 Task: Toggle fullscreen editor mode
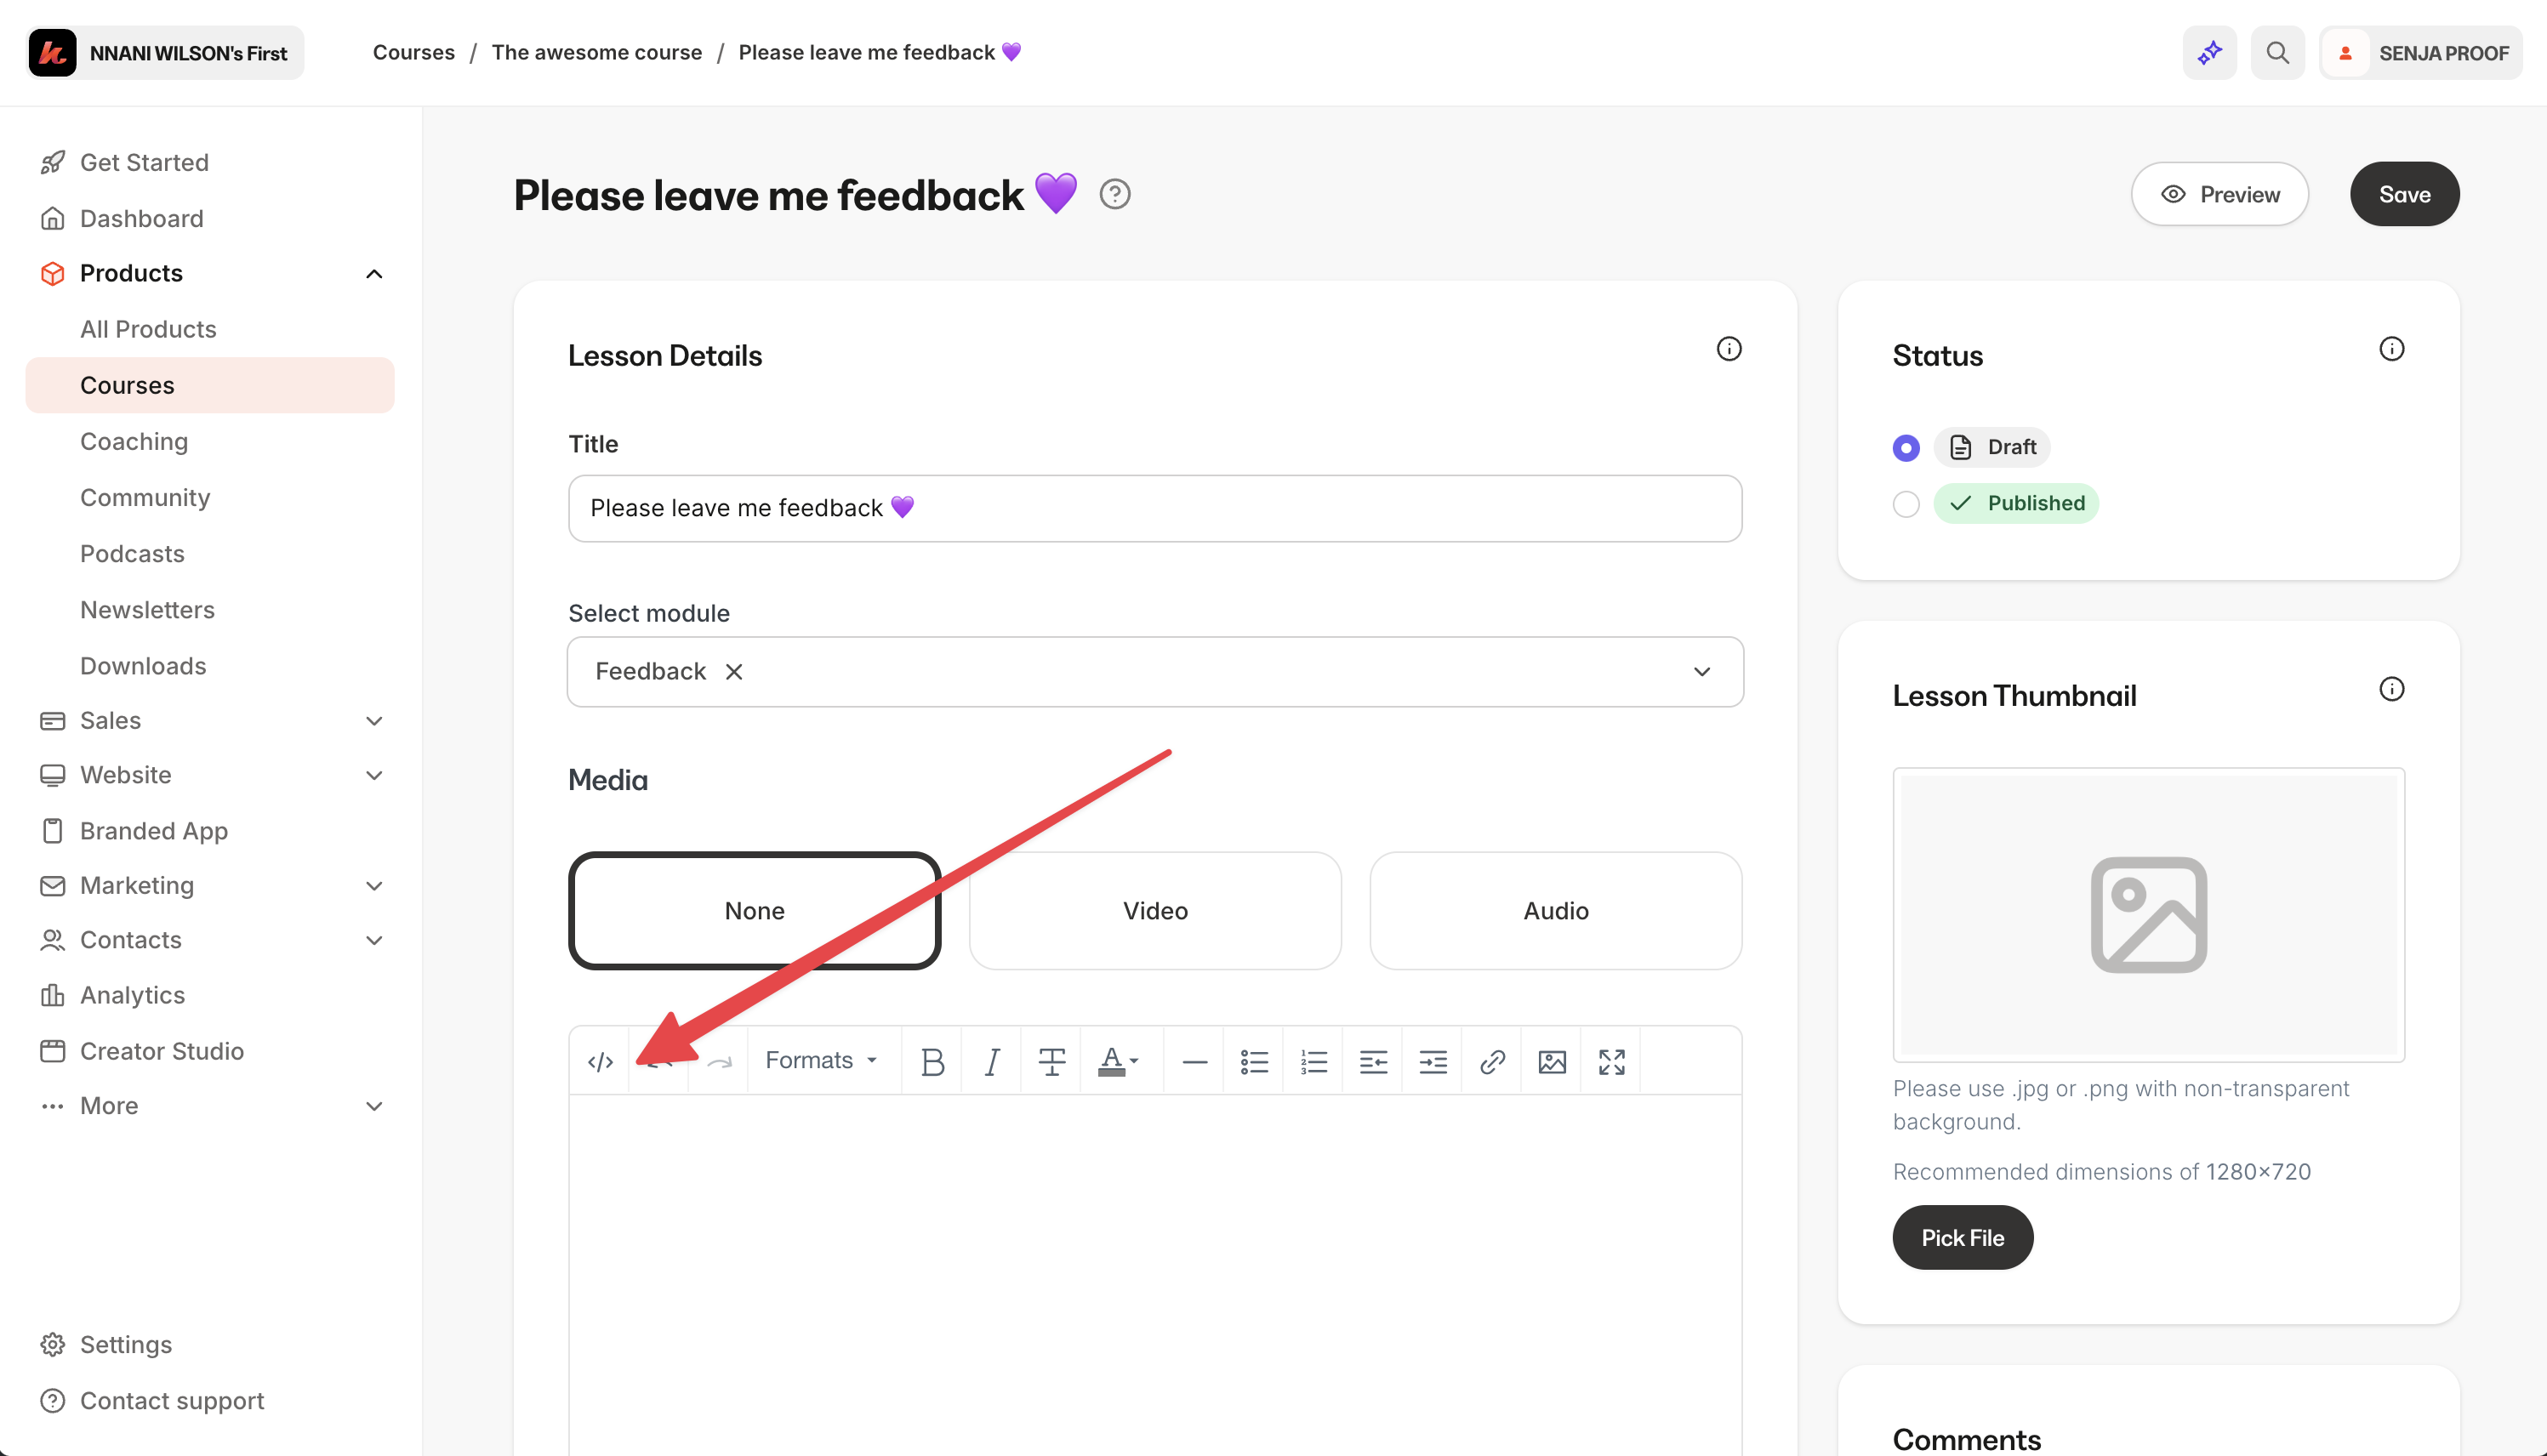(x=1611, y=1061)
